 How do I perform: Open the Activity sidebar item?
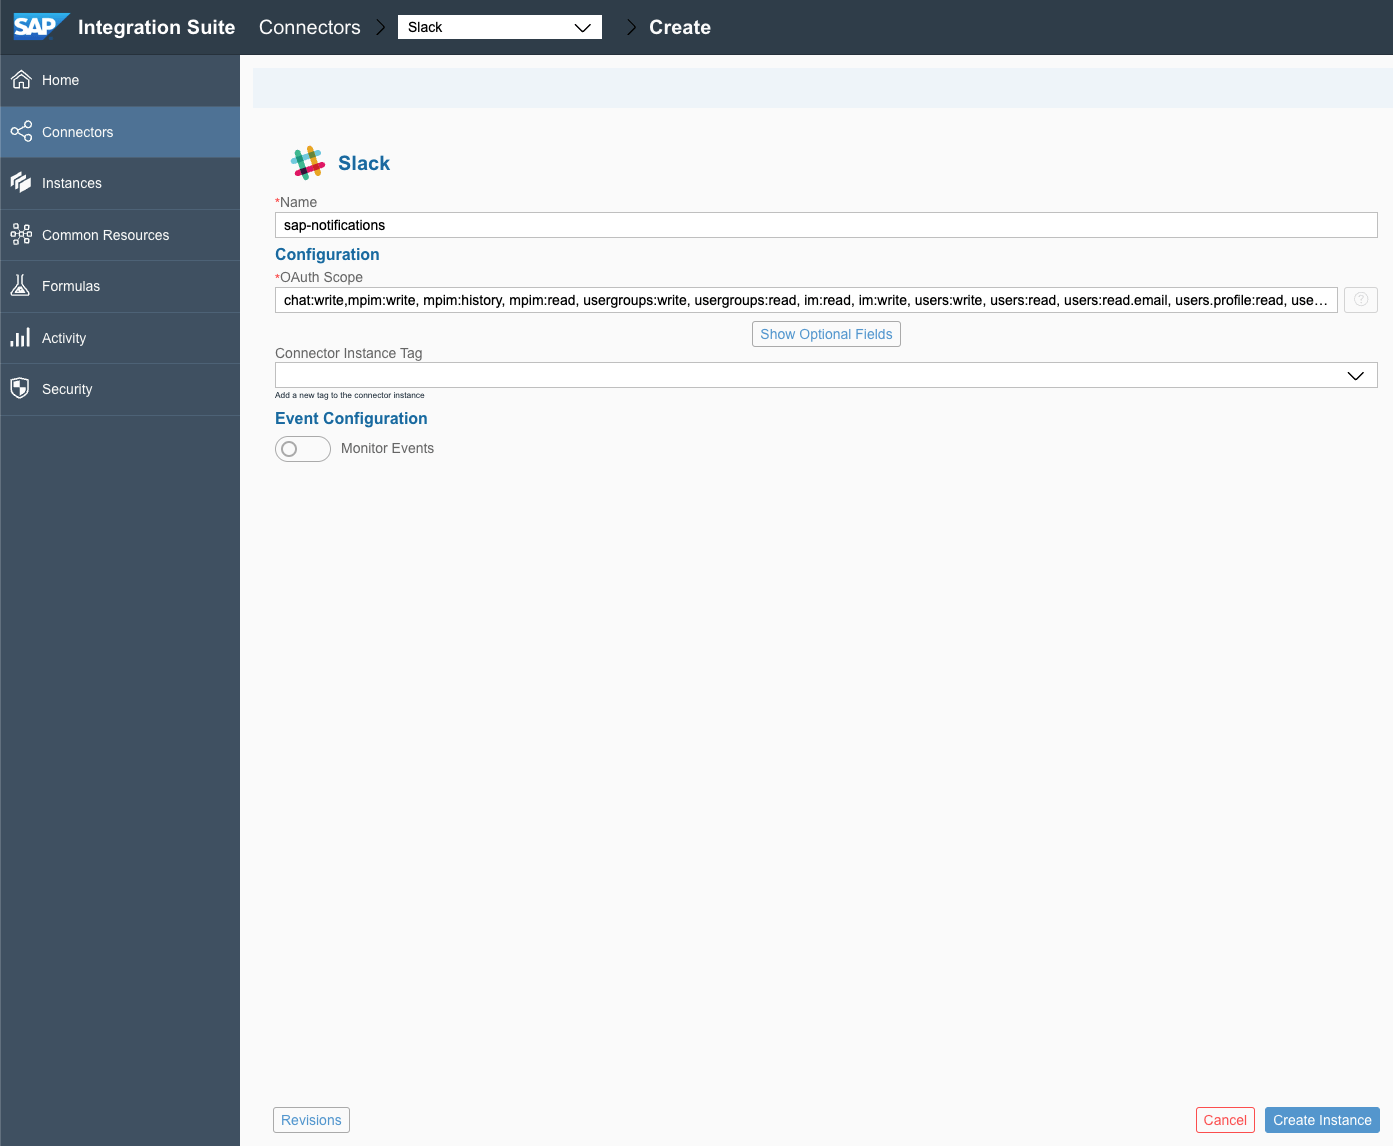tap(120, 338)
